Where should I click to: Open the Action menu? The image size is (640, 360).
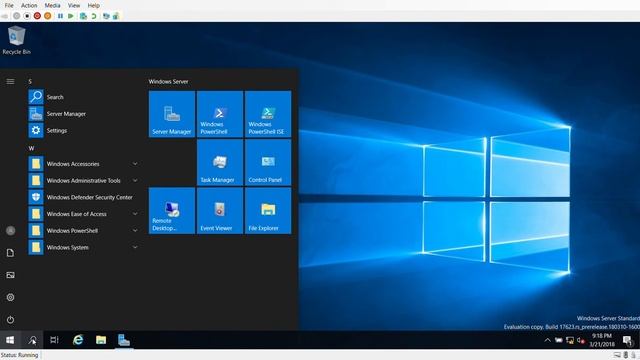point(29,5)
